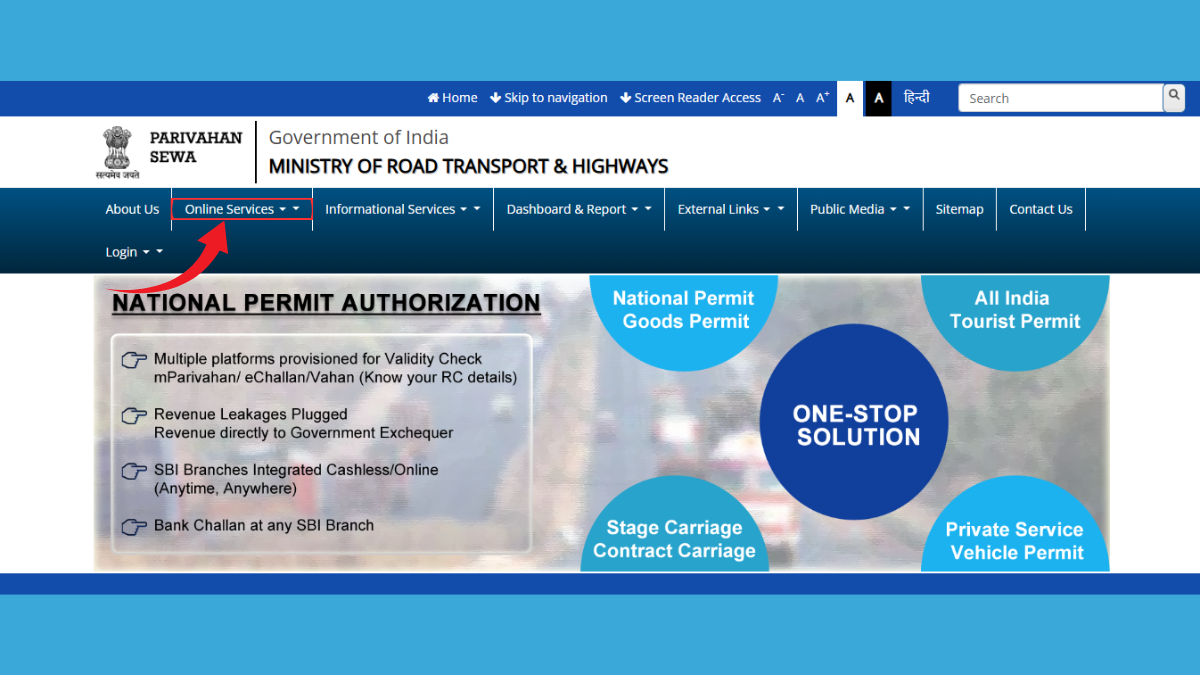Click 'Multiple platforms provisioned for Validity Check' text
Image resolution: width=1200 pixels, height=675 pixels.
coord(318,359)
